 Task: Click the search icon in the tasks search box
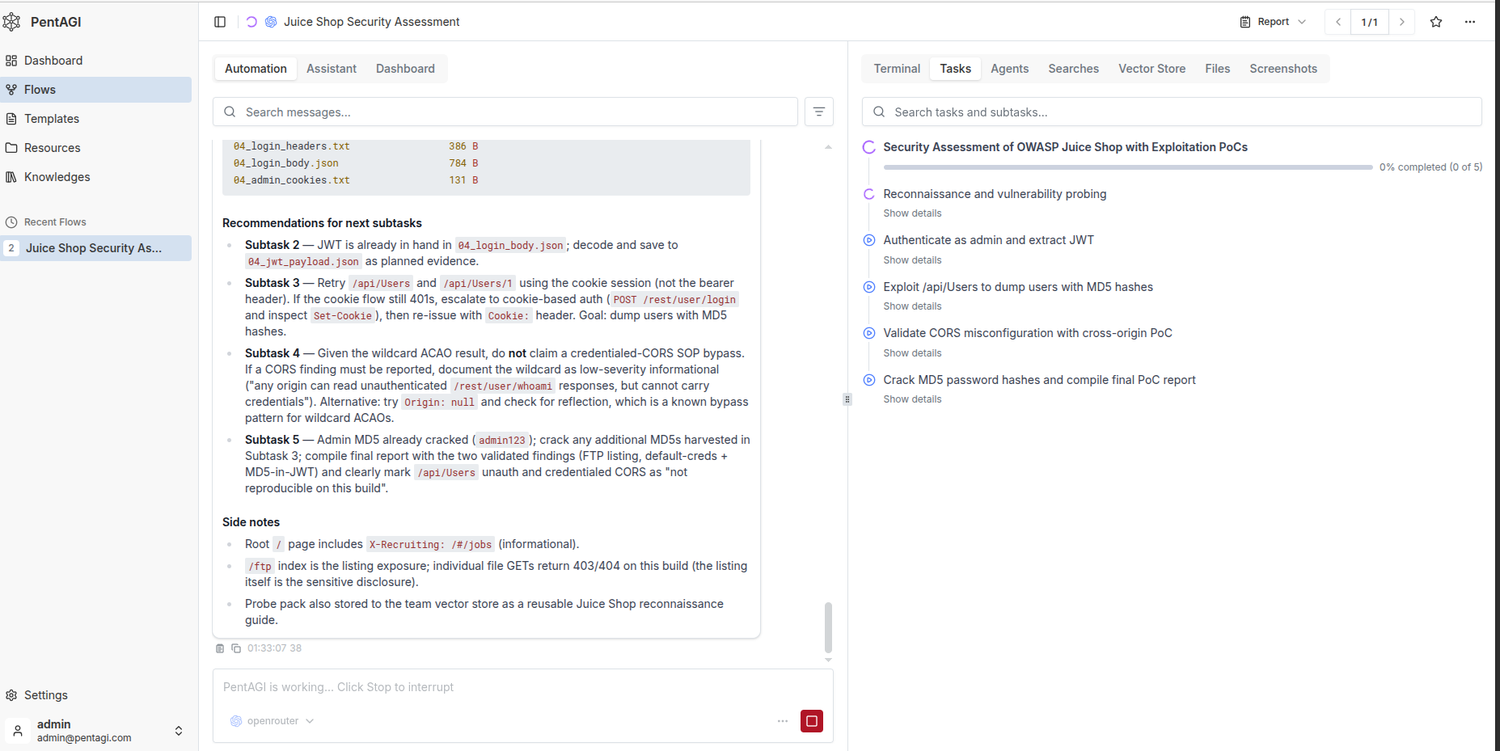(879, 112)
